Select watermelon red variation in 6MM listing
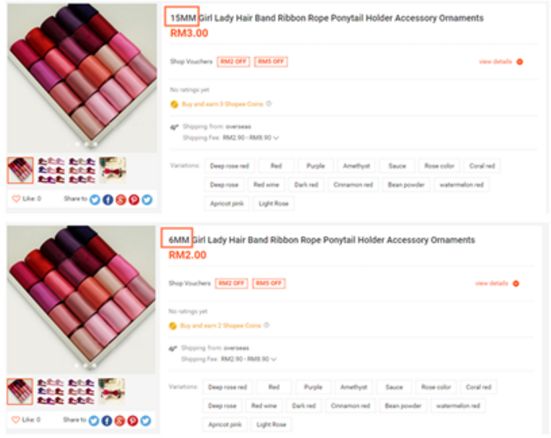551x438 pixels. (458, 406)
